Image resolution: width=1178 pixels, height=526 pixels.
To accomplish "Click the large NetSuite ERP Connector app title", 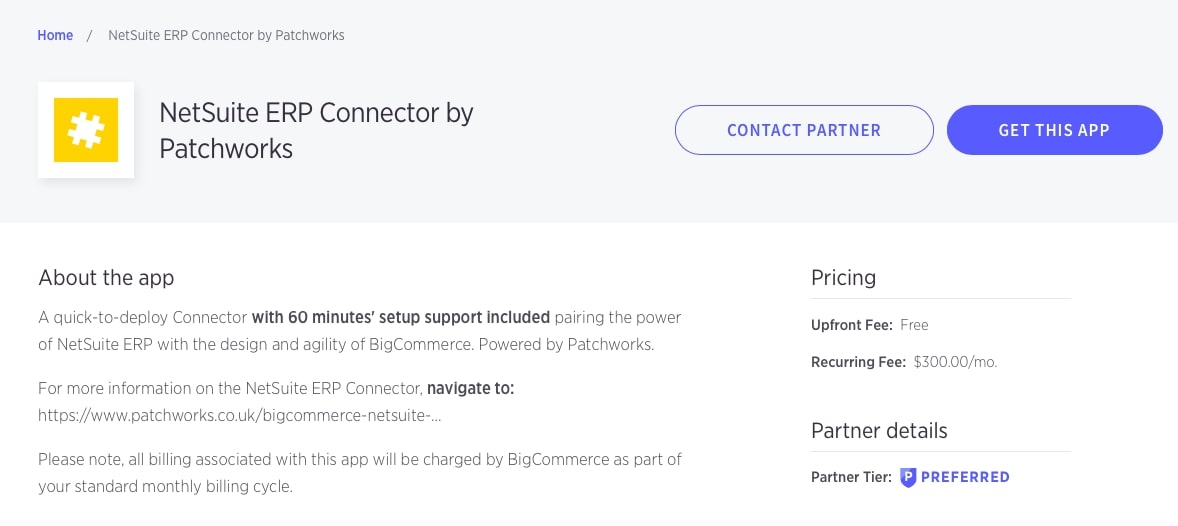I will pos(316,130).
